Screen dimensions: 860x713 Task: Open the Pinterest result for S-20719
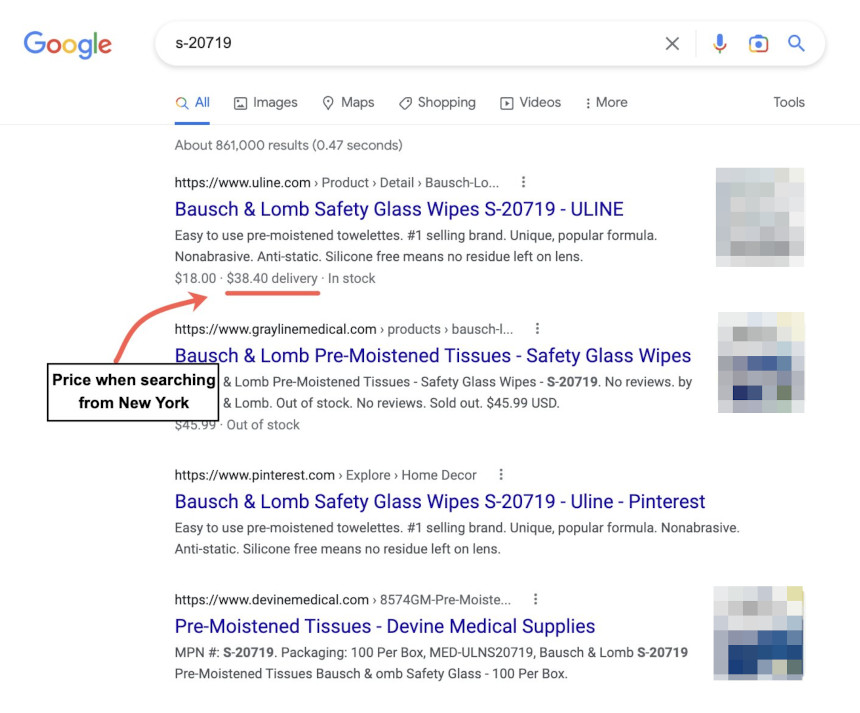click(x=437, y=501)
